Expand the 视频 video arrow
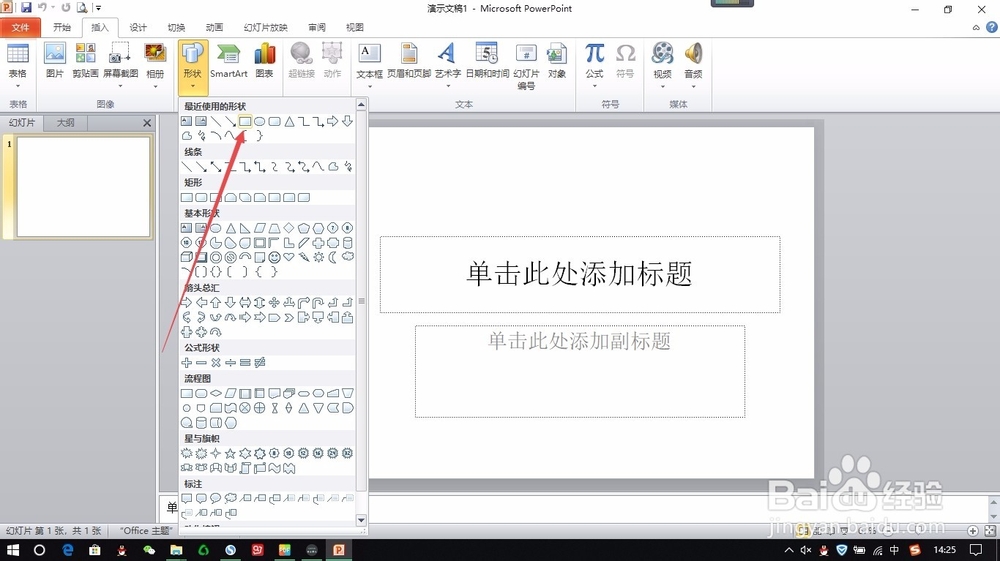 pyautogui.click(x=663, y=85)
